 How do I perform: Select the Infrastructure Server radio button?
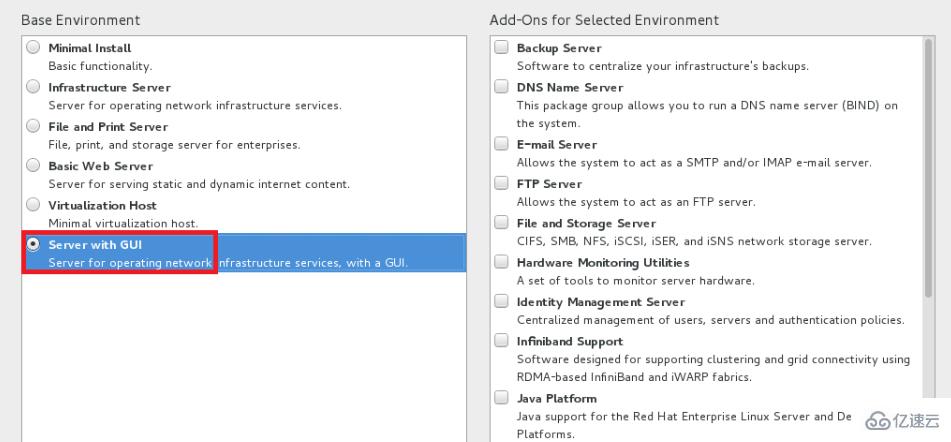pos(34,87)
